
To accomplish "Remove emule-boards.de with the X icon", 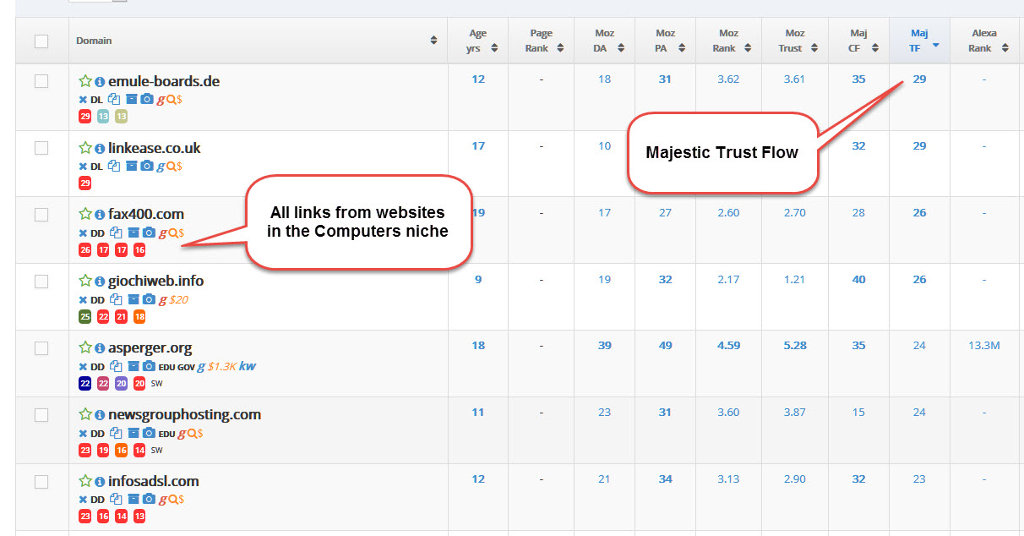I will 83,99.
